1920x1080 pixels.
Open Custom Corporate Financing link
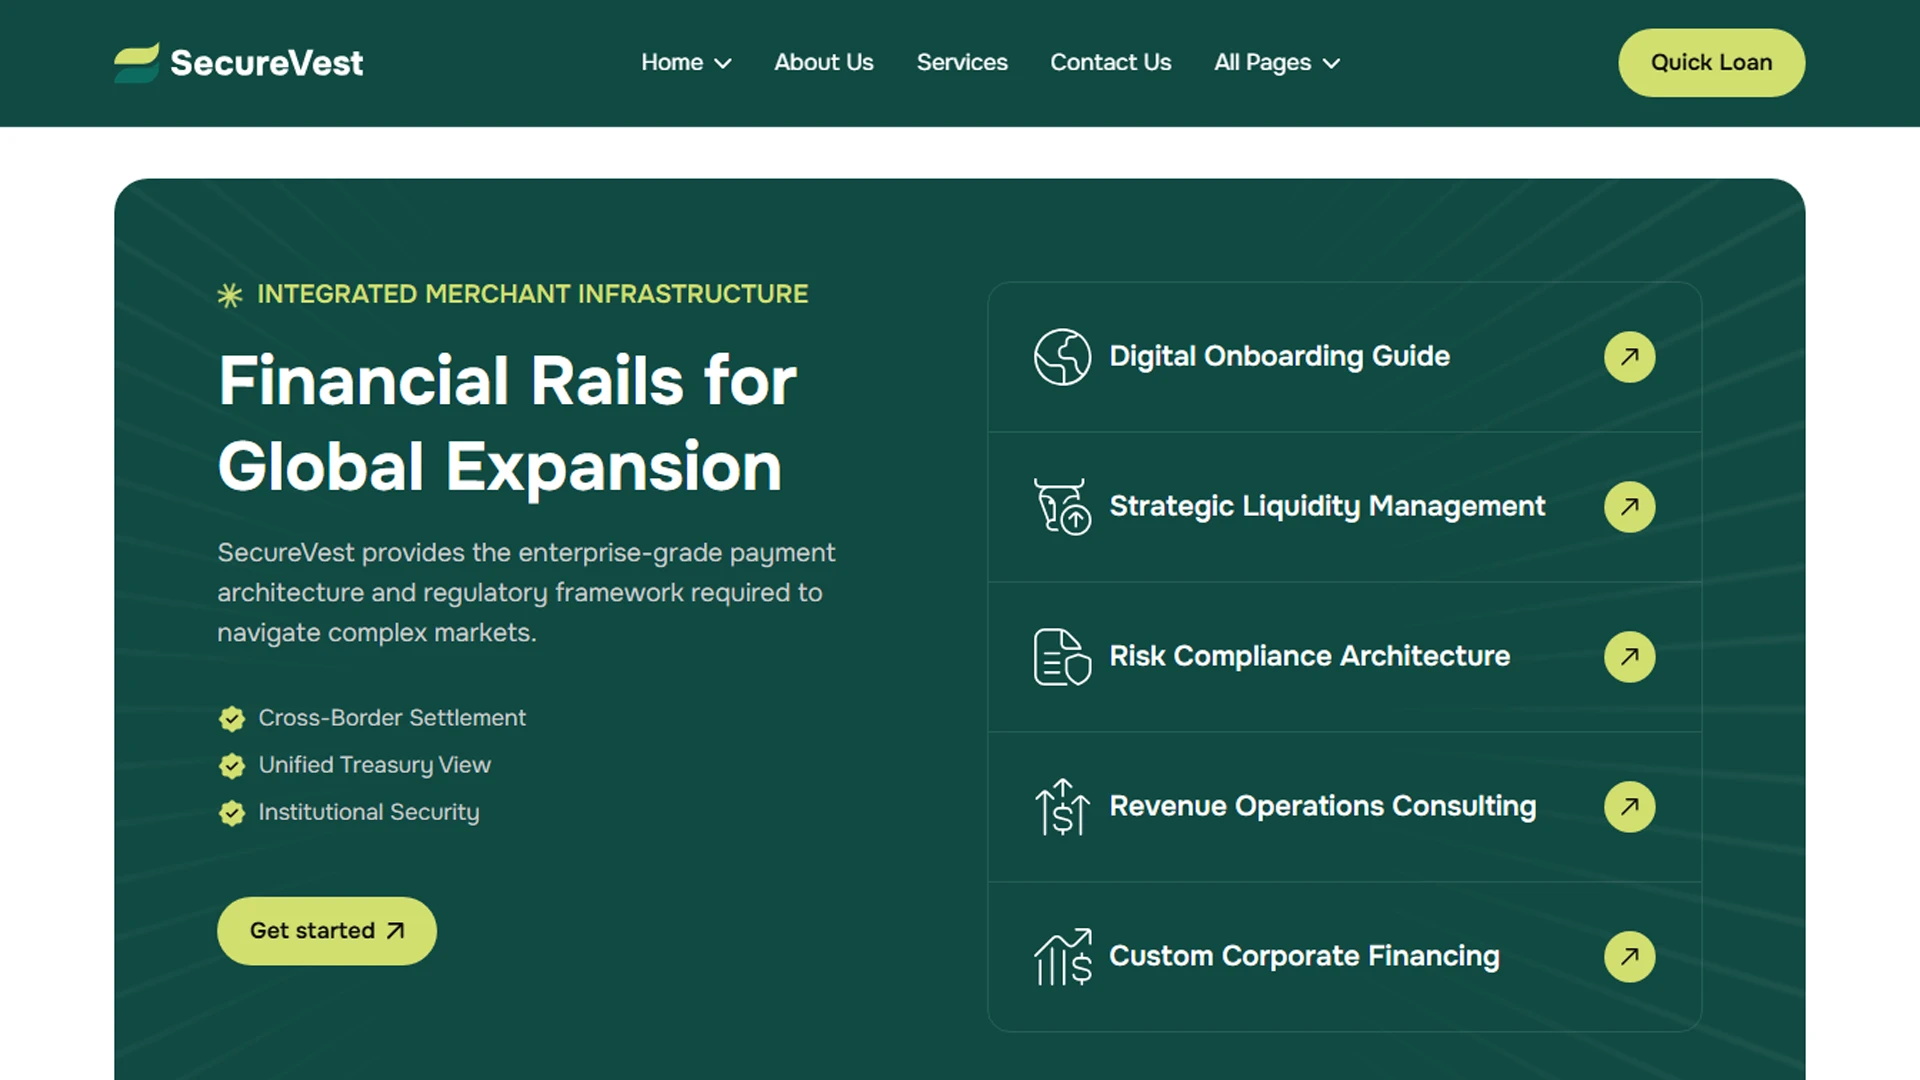point(1304,956)
